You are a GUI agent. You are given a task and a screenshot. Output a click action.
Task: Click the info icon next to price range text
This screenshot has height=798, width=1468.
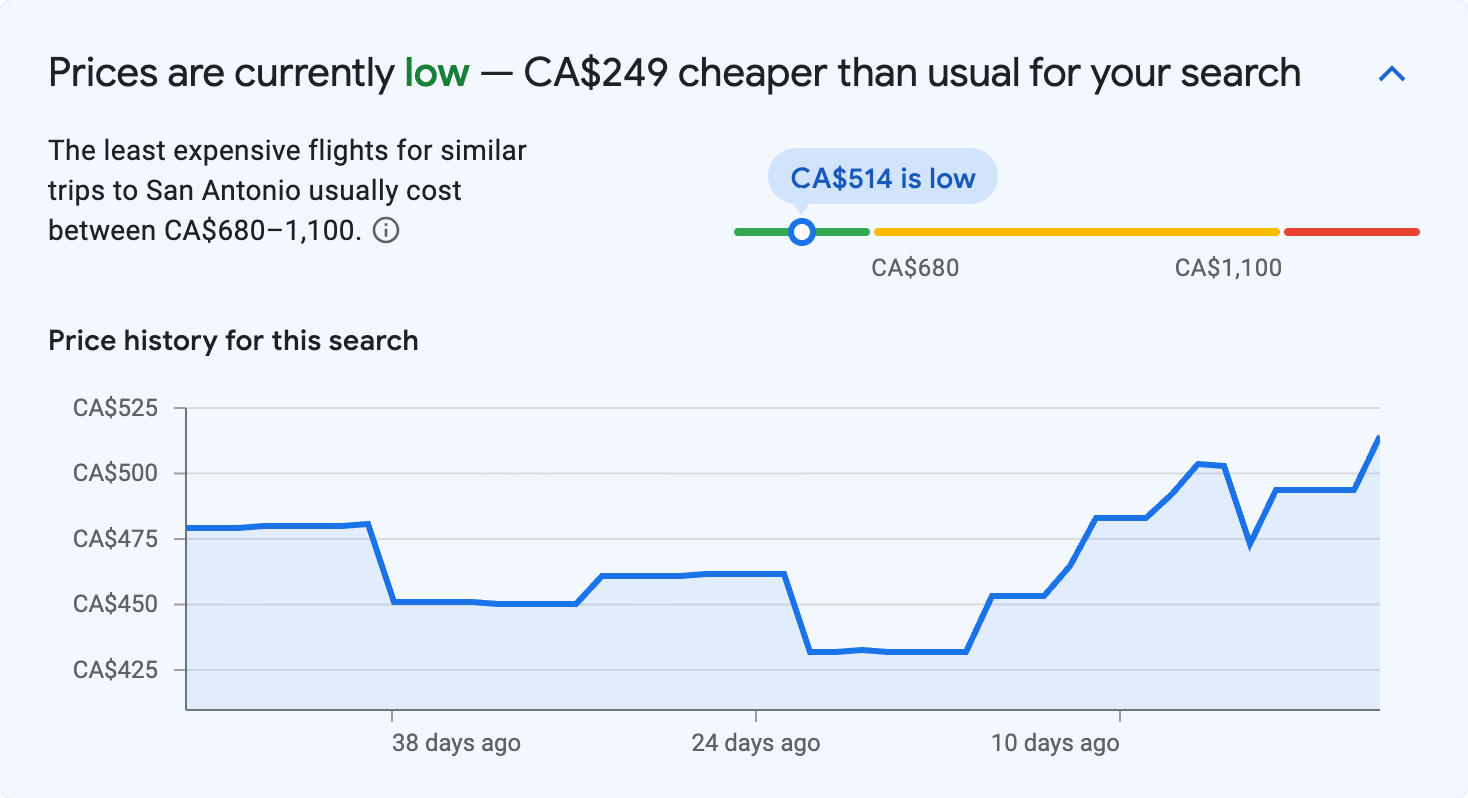click(x=388, y=230)
